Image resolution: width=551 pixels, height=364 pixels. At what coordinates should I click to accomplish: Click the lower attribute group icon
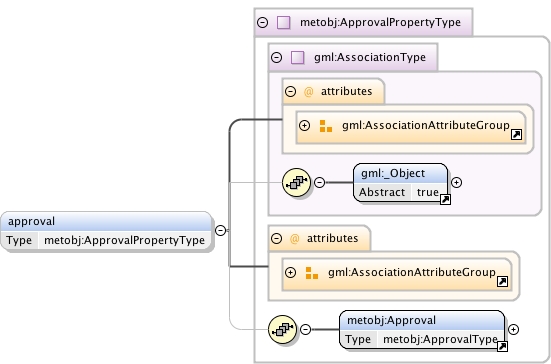[x=312, y=273]
